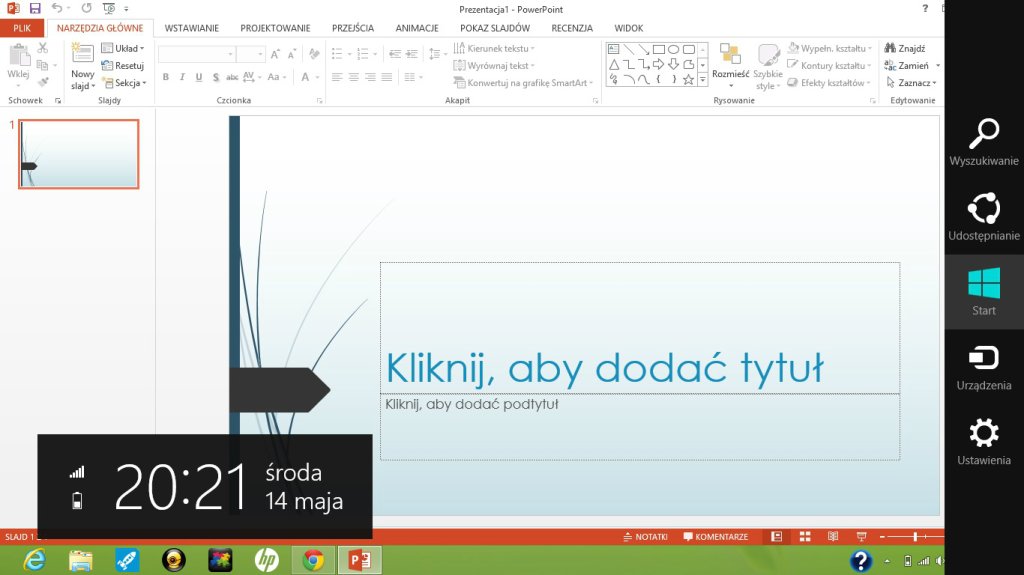This screenshot has width=1024, height=575.
Task: Align text to the right
Action: tap(370, 77)
